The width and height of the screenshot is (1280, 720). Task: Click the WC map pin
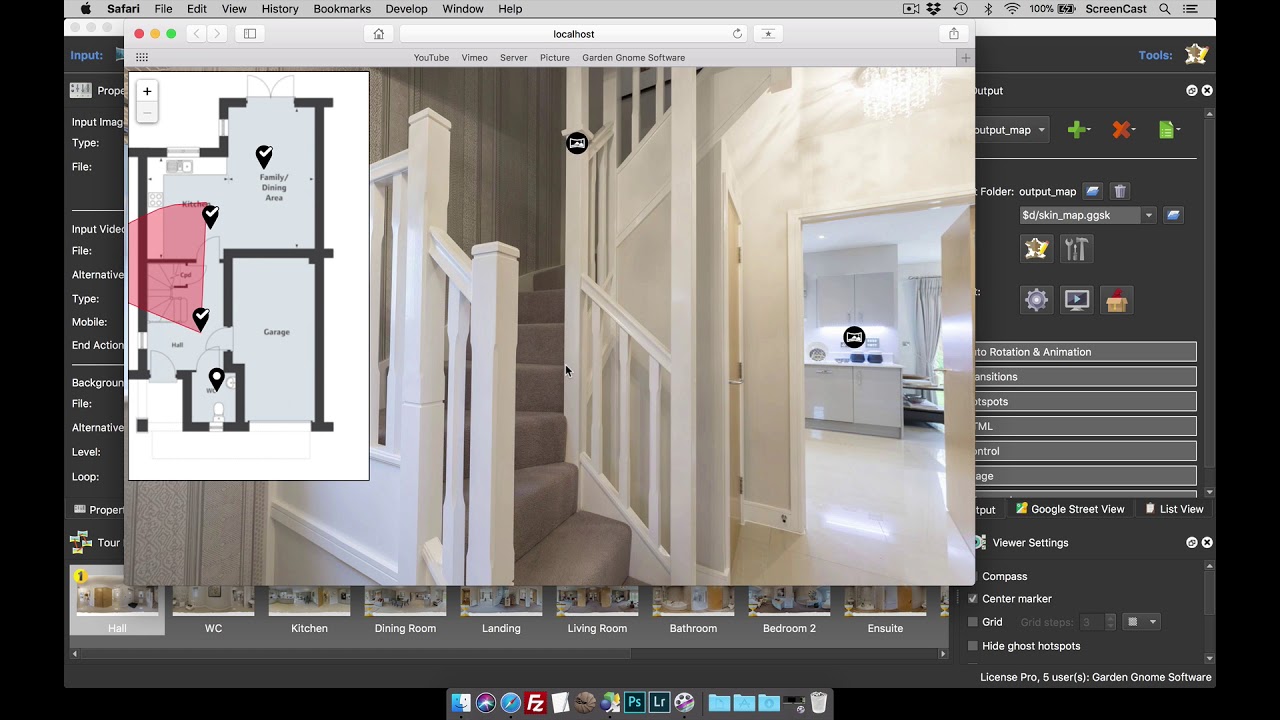217,380
